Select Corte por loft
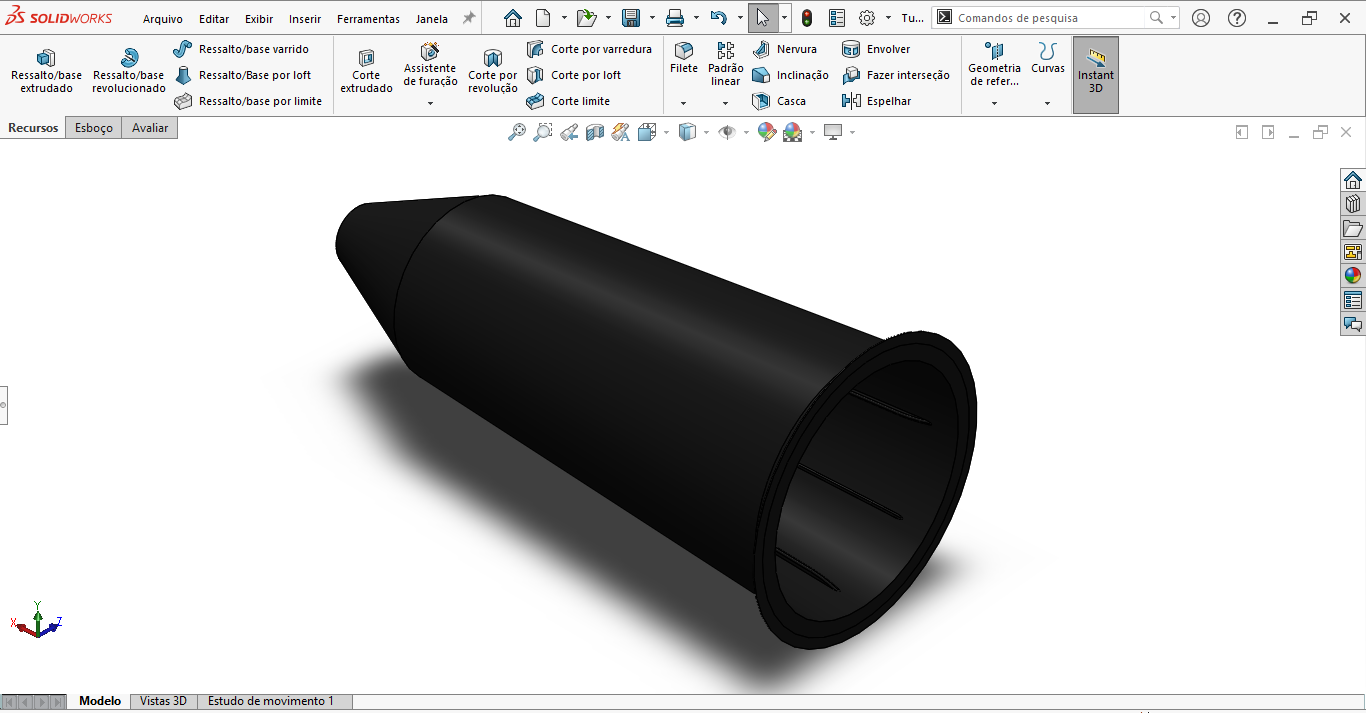This screenshot has width=1366, height=713. [x=573, y=75]
